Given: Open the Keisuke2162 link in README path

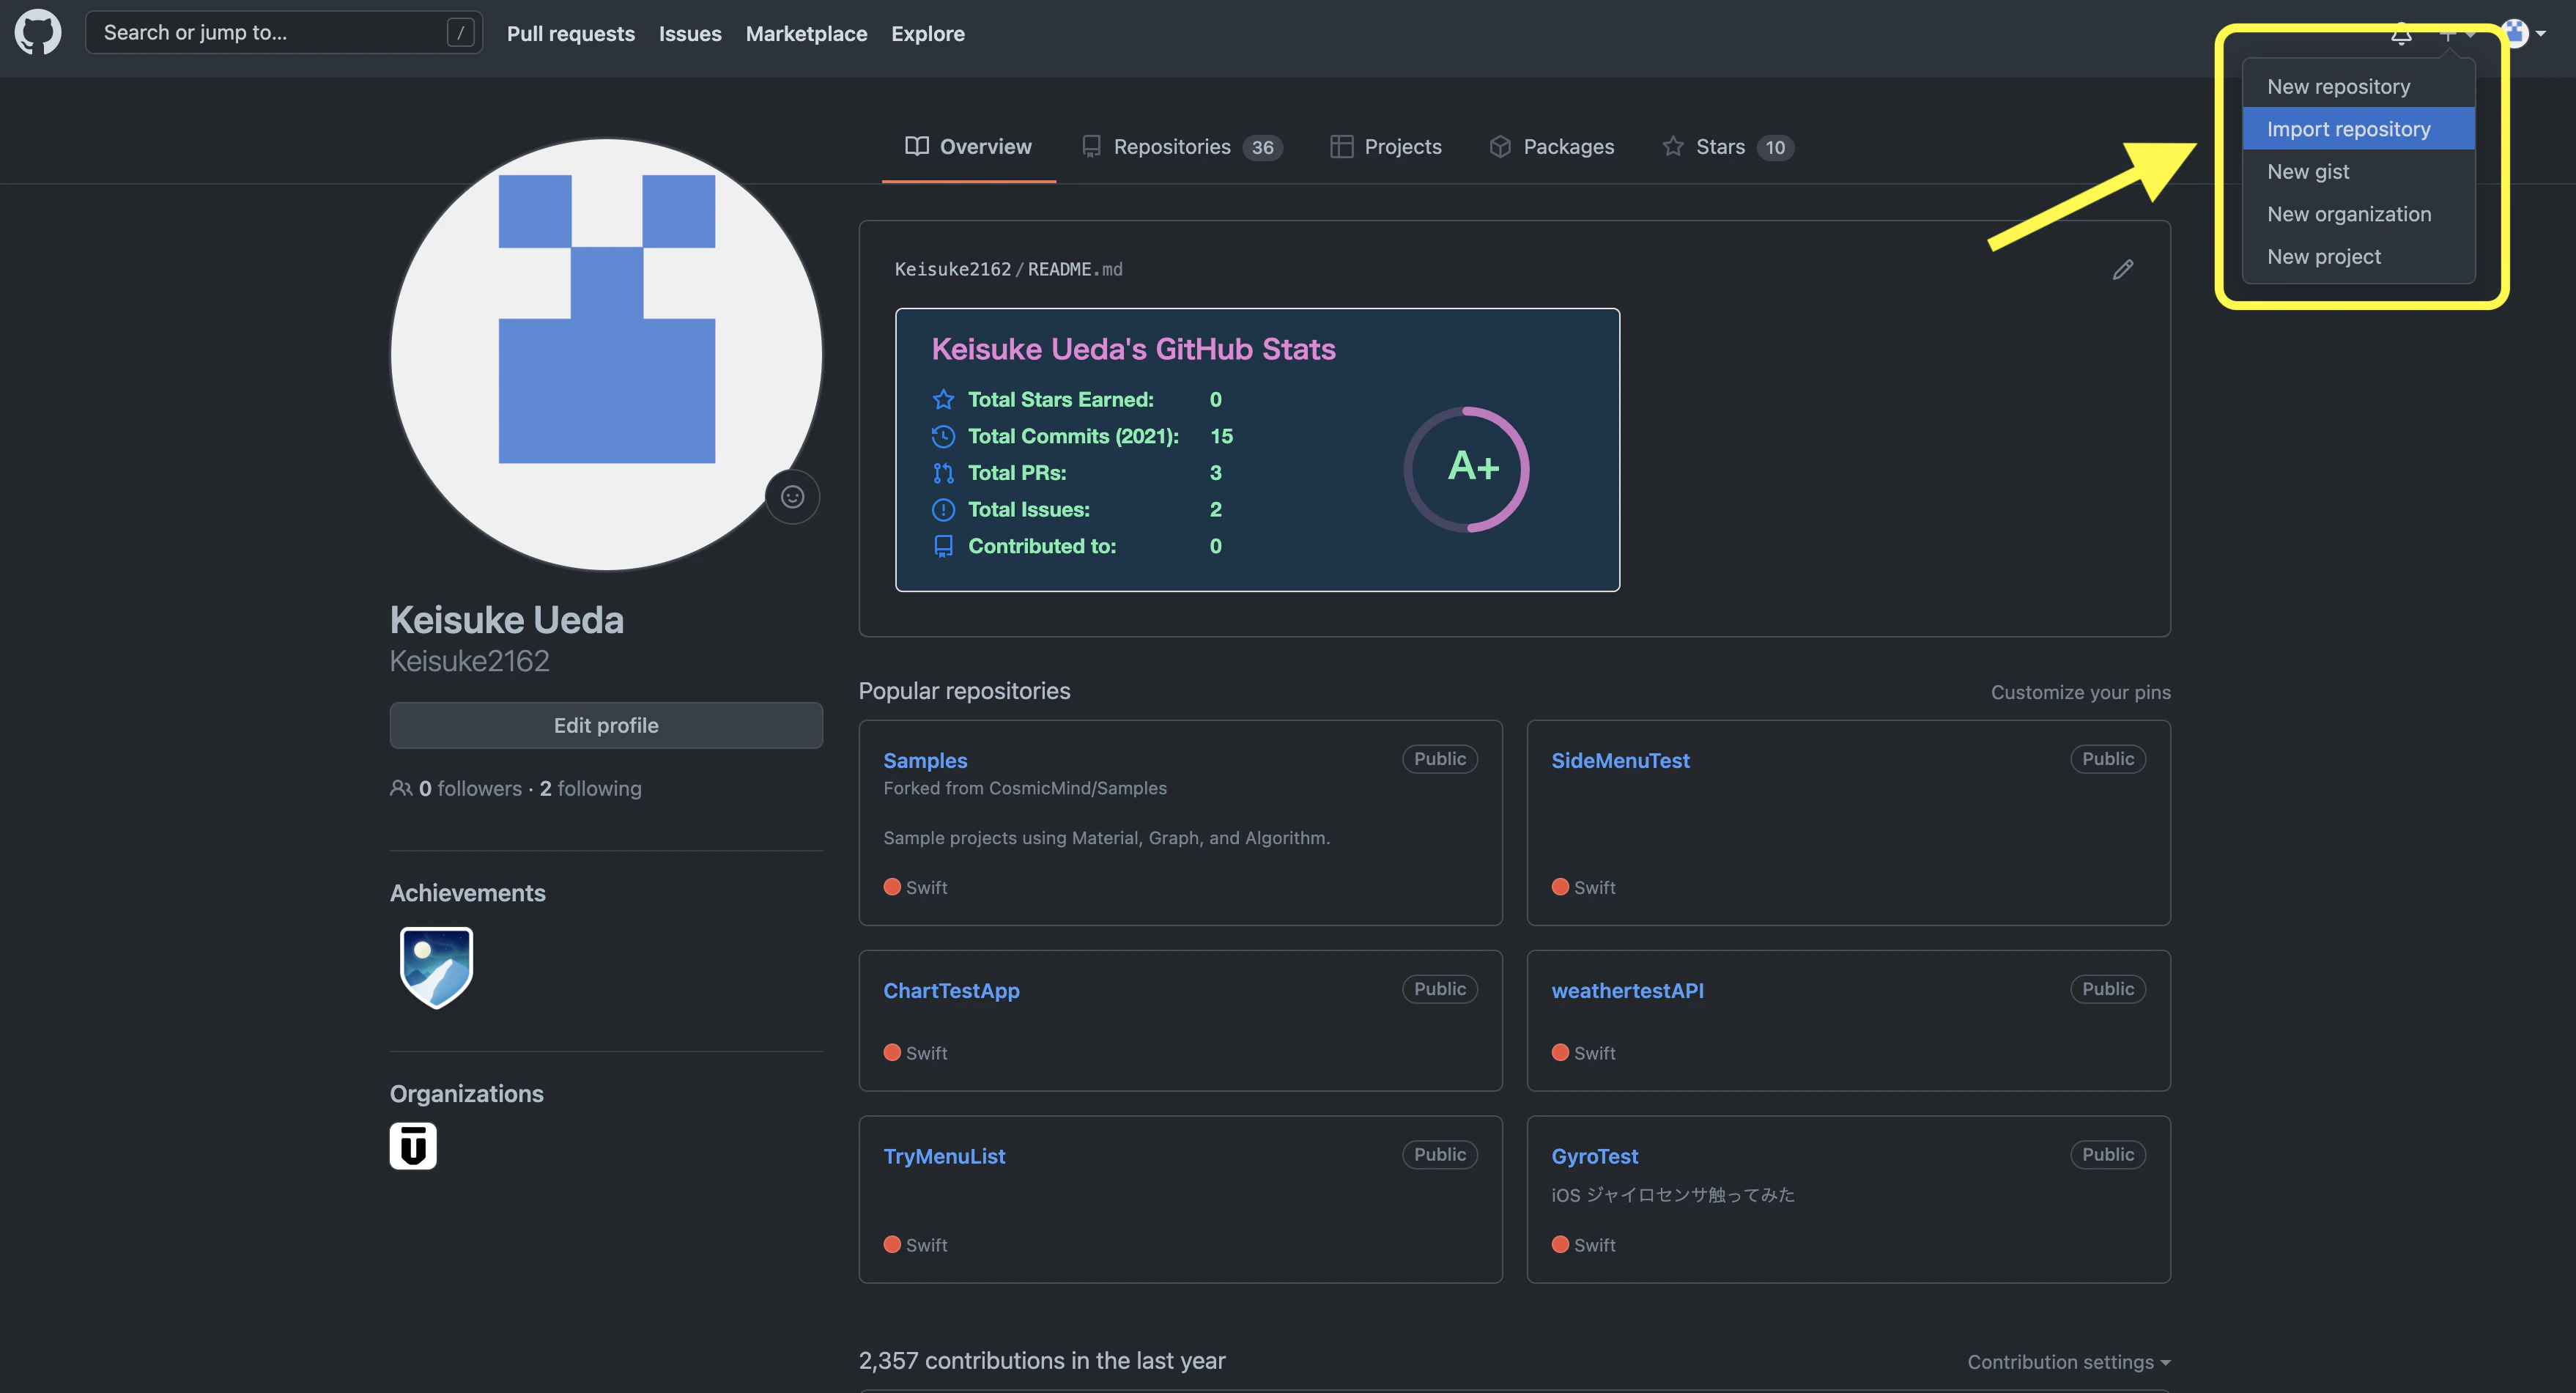Looking at the screenshot, I should click(953, 269).
